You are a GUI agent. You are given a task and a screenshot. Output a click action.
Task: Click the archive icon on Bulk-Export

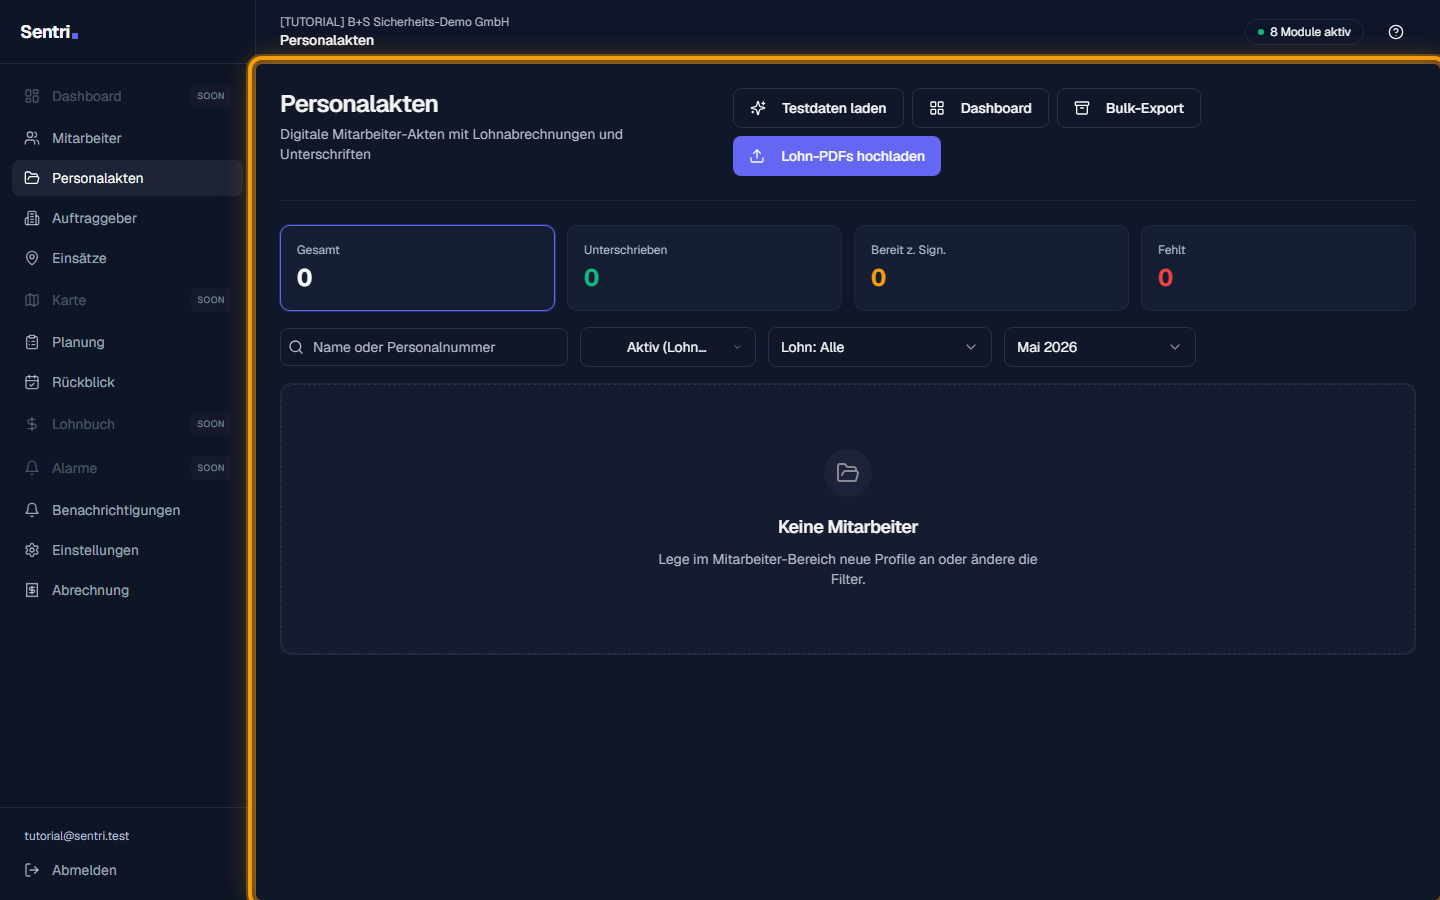1082,108
